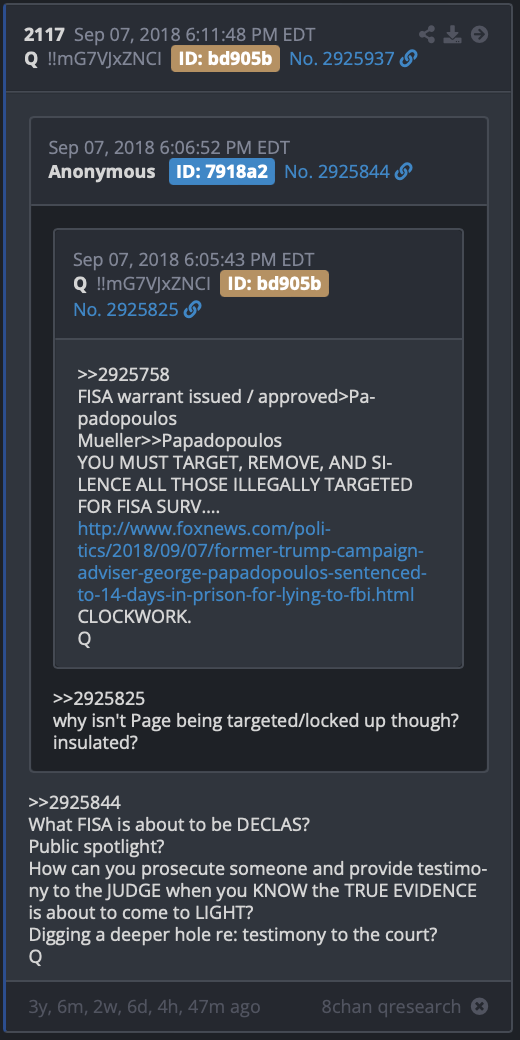Click the >>2925758 reply reference
The width and height of the screenshot is (520, 1040).
(123, 375)
